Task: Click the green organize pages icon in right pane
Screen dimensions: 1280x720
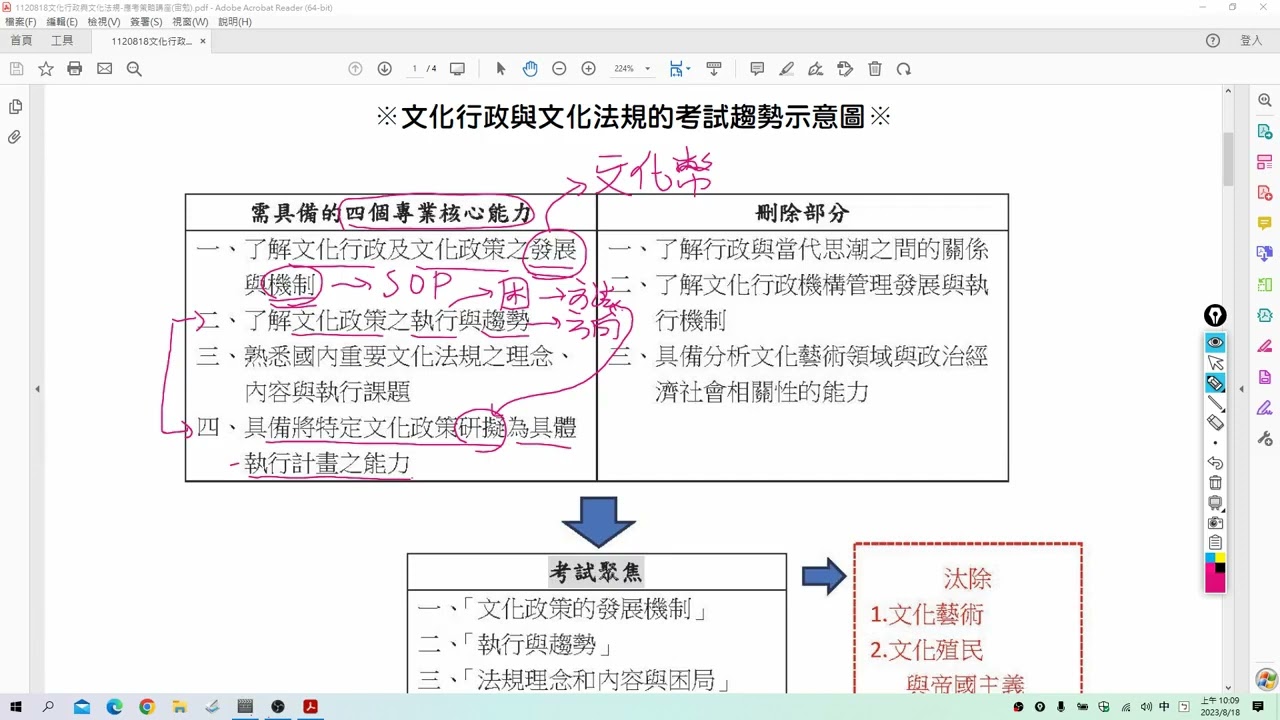Action: pos(1264,285)
